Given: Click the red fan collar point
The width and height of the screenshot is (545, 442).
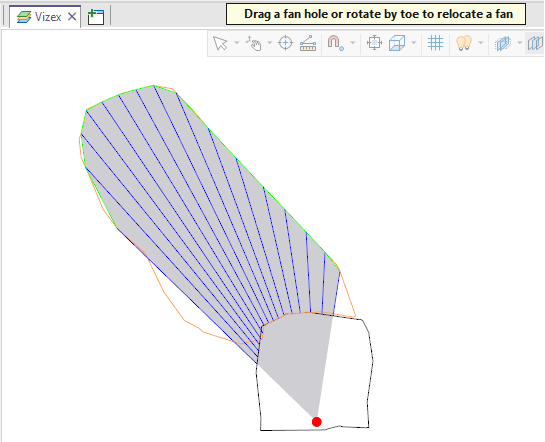Looking at the screenshot, I should [x=316, y=422].
